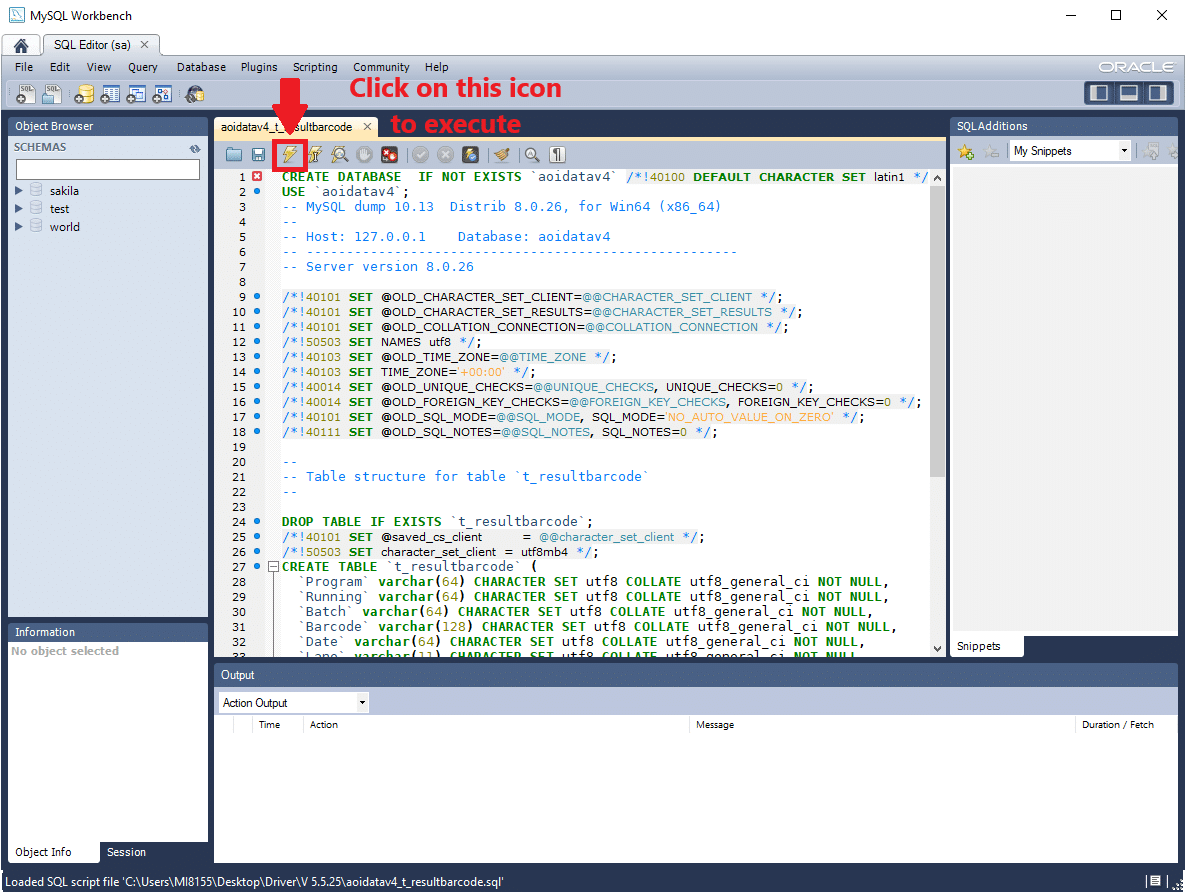The width and height of the screenshot is (1186, 893).
Task: Go to the Home screen tab
Action: 21,45
